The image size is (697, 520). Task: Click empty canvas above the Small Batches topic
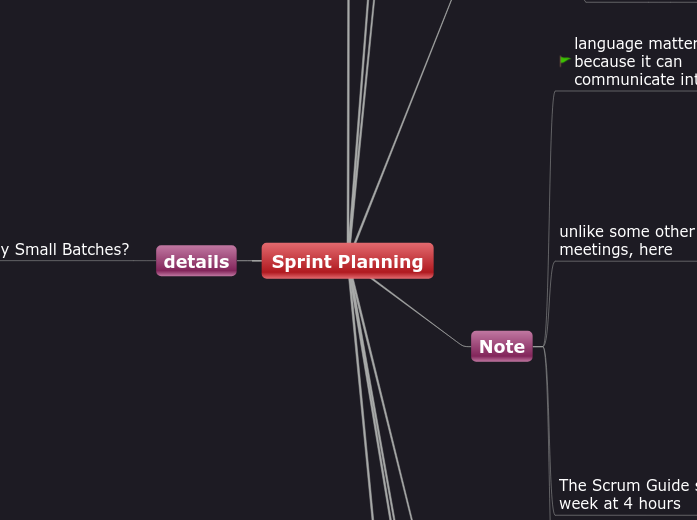click(65, 150)
